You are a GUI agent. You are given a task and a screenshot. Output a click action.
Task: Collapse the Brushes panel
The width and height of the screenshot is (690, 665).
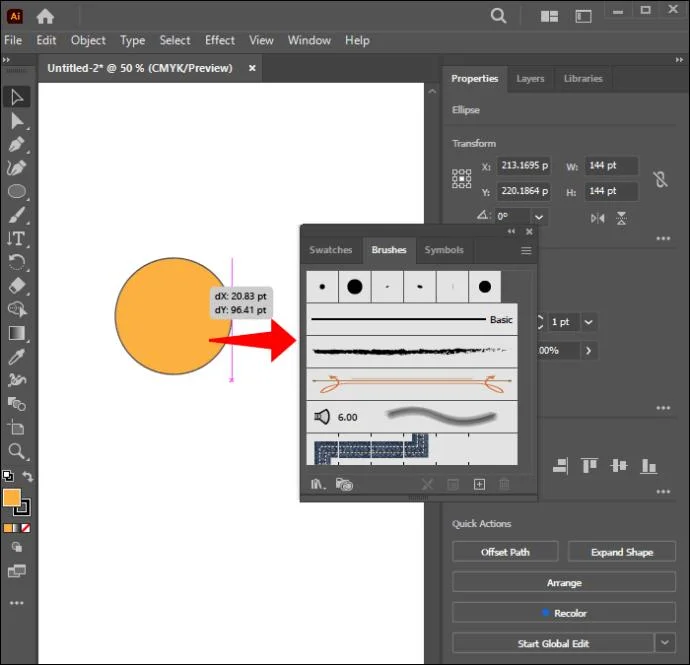pyautogui.click(x=511, y=231)
